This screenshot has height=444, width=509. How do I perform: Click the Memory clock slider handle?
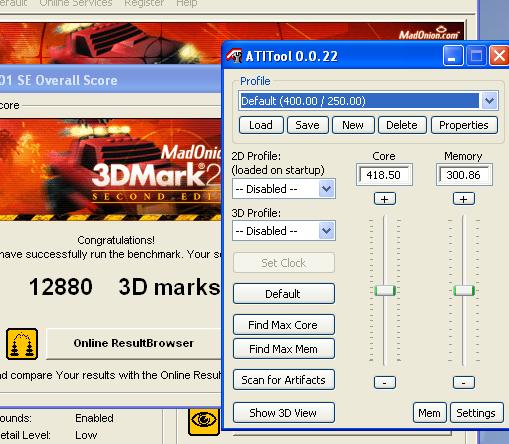464,290
